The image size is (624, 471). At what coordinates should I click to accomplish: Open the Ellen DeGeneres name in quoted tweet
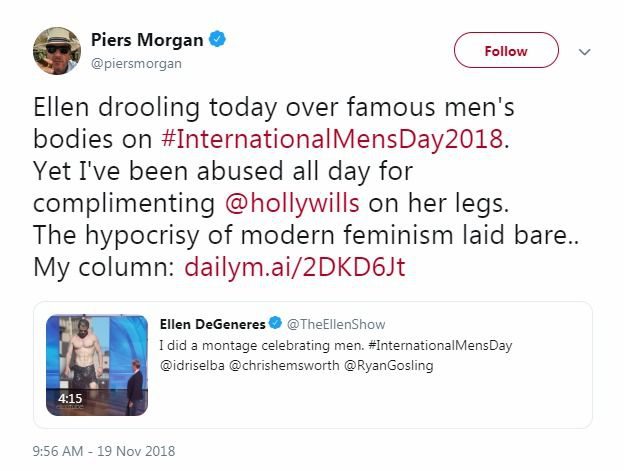213,324
